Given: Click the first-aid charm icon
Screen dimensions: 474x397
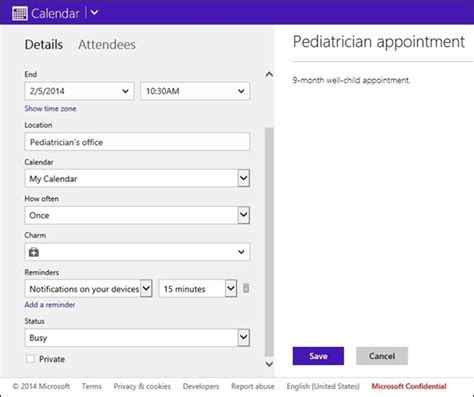Looking at the screenshot, I should [x=34, y=252].
